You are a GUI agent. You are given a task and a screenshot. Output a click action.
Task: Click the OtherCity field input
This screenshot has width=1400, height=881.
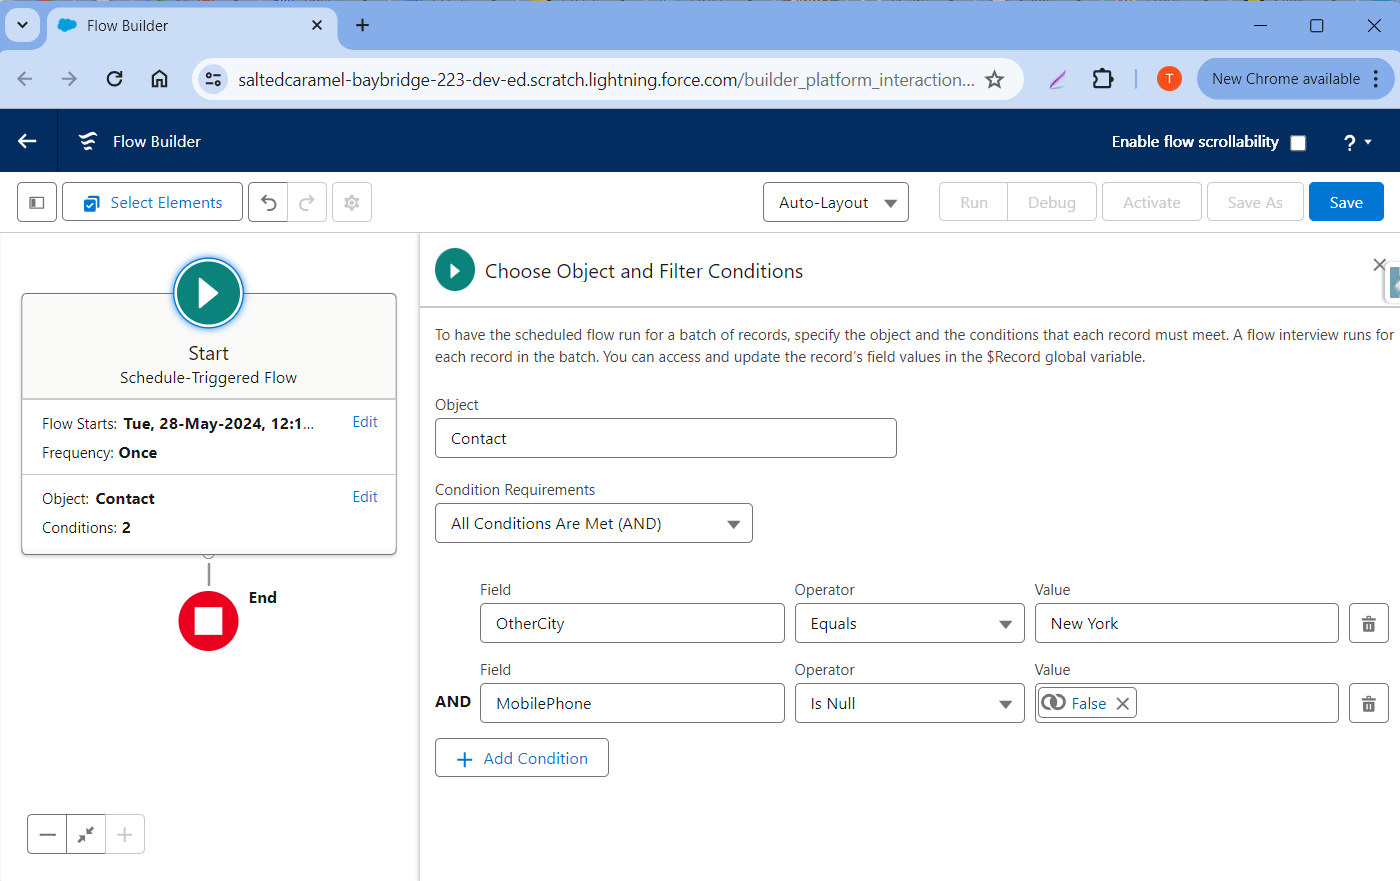click(x=632, y=623)
